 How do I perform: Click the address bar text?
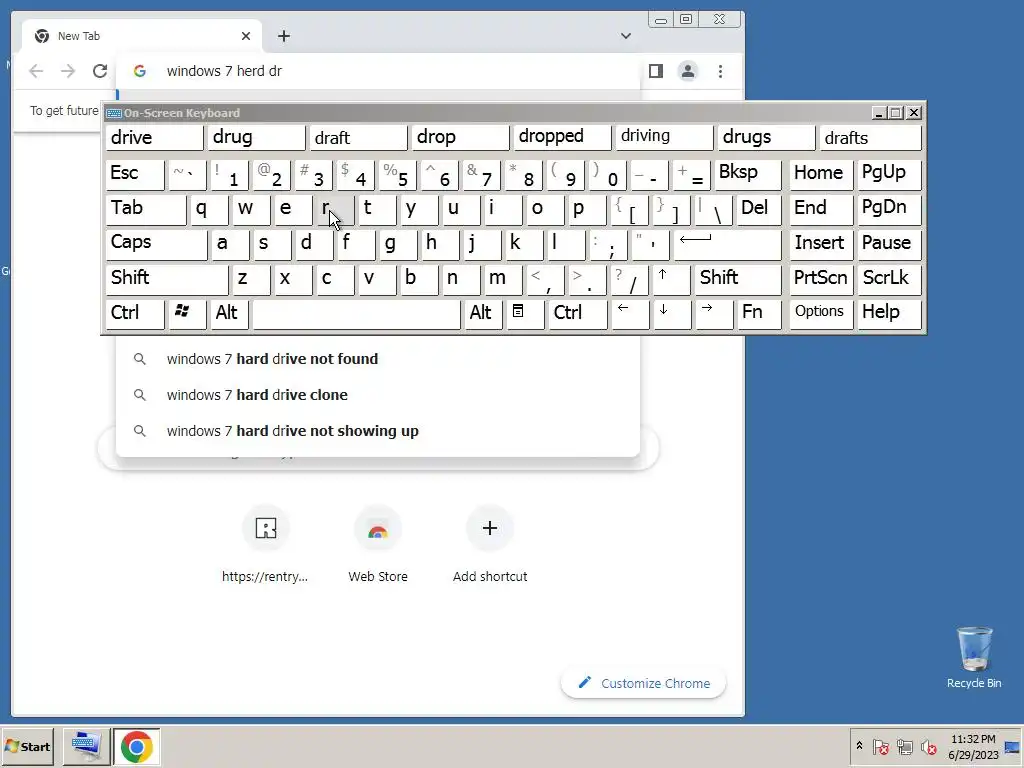coord(224,71)
